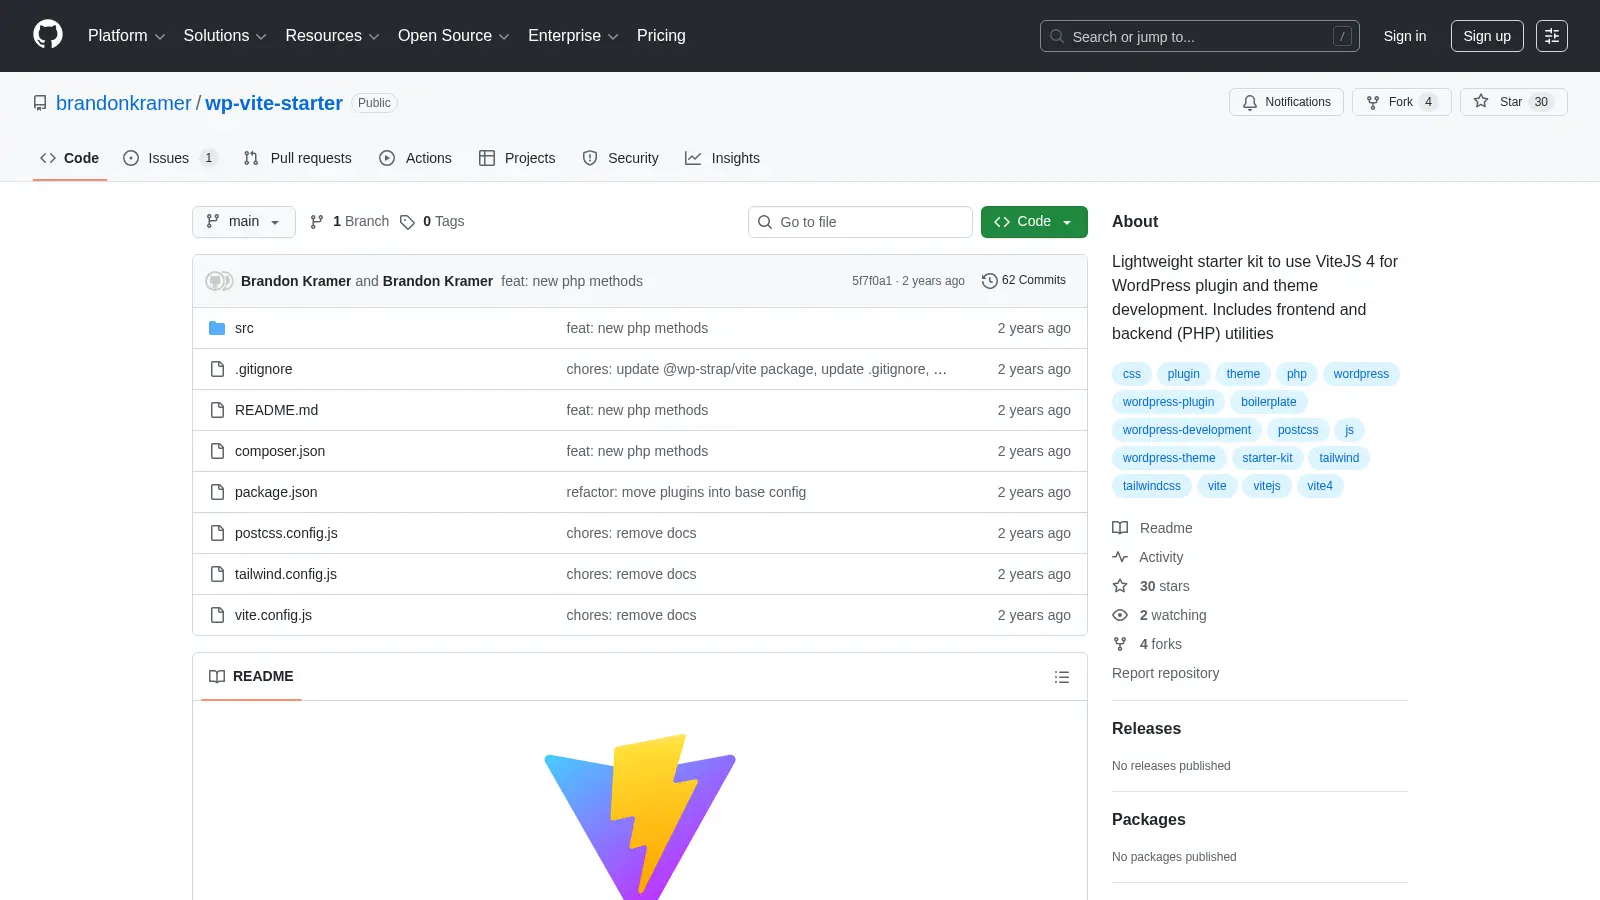
Task: Select the vite4 topic tag
Action: pos(1320,486)
